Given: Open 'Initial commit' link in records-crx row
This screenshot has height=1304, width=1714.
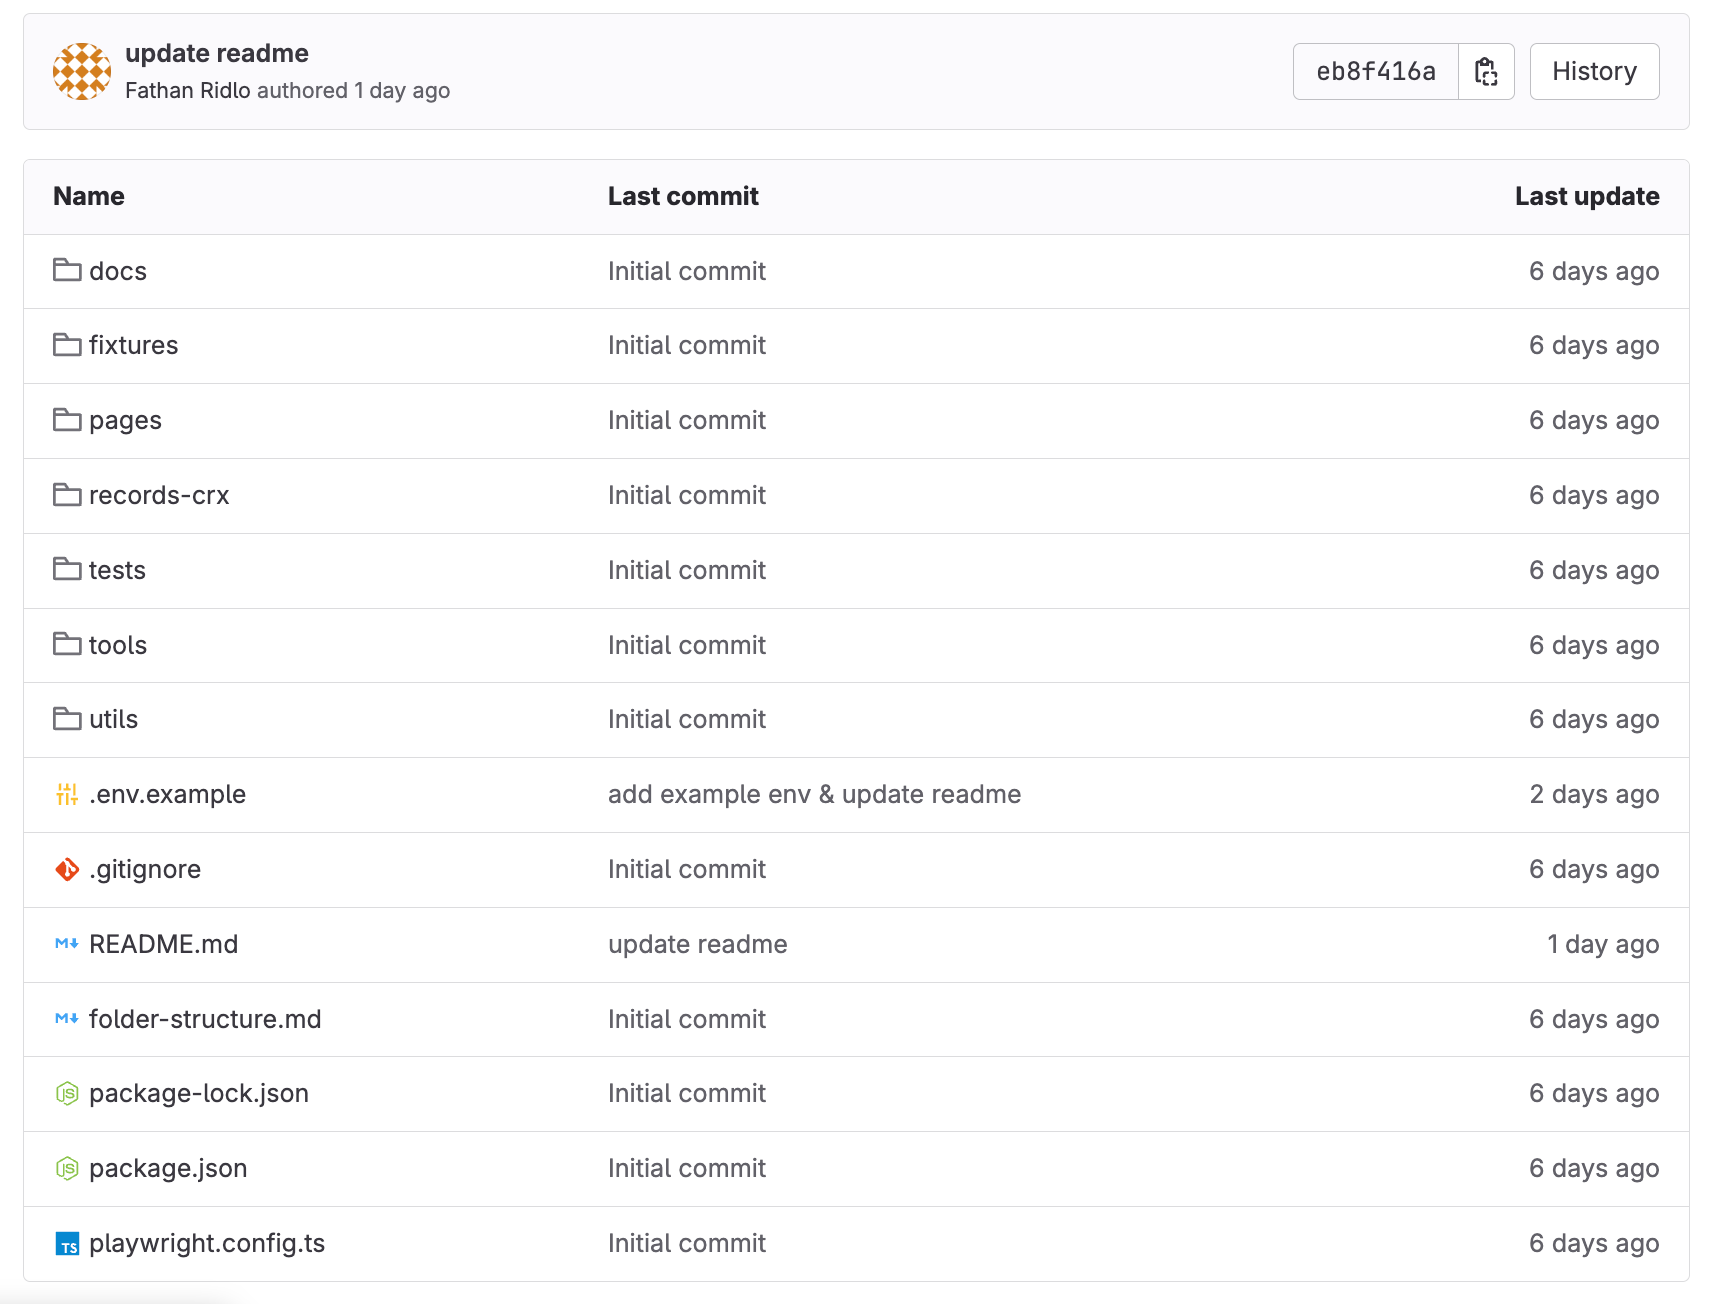Looking at the screenshot, I should 686,495.
